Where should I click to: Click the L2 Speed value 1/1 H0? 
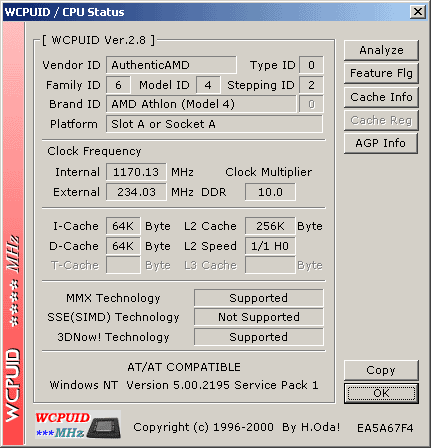click(270, 246)
